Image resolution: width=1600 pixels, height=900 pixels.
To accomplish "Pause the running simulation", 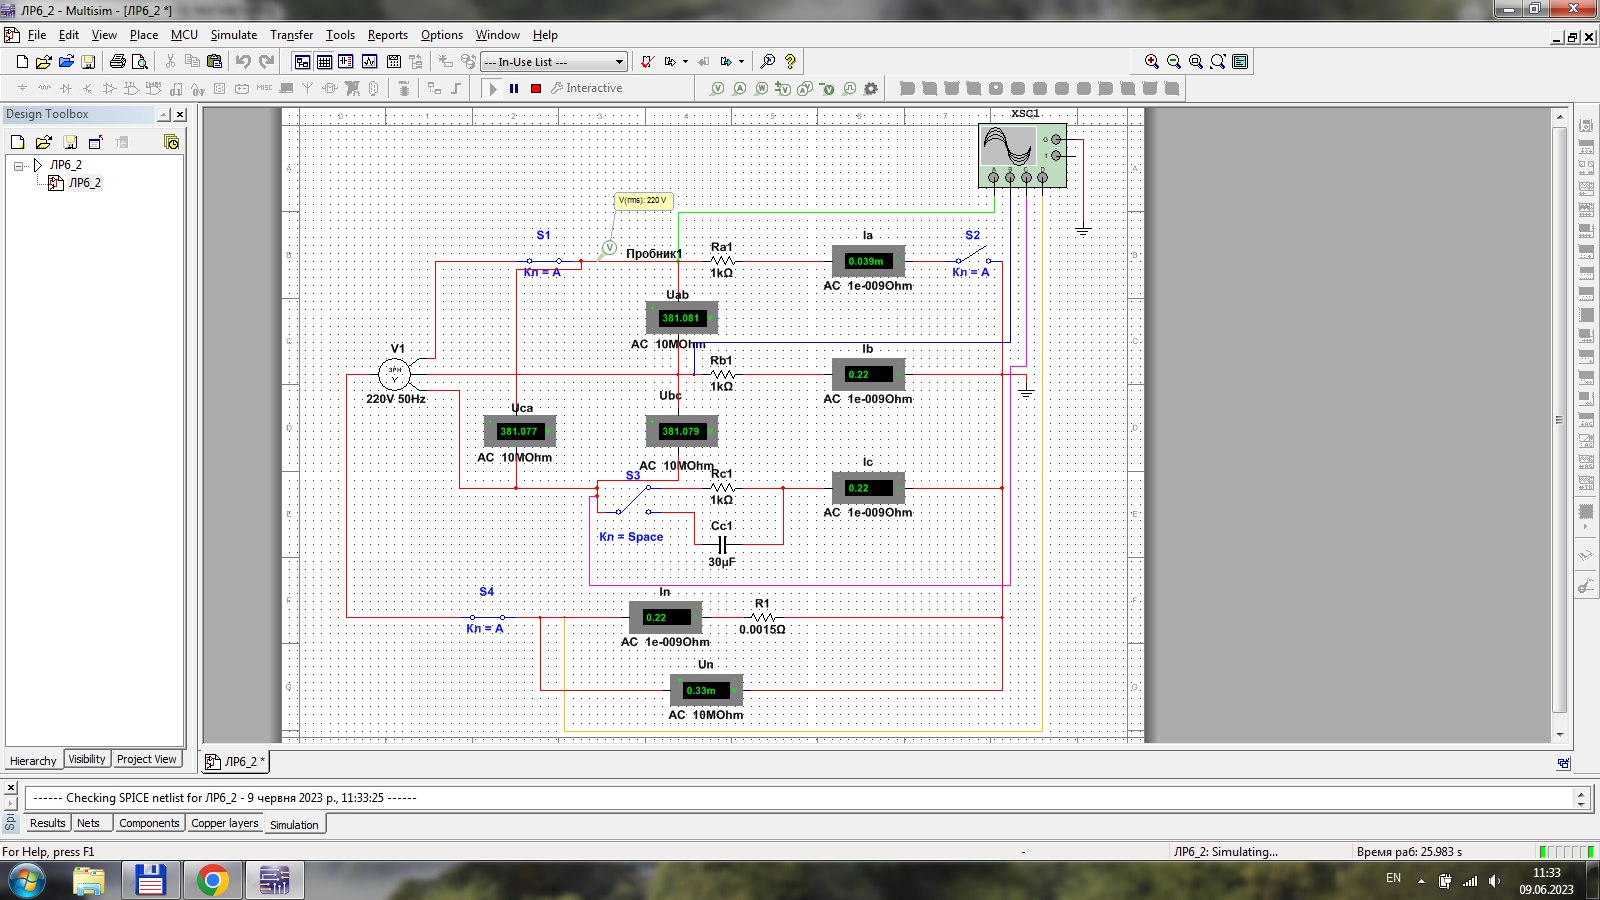I will click(x=514, y=89).
